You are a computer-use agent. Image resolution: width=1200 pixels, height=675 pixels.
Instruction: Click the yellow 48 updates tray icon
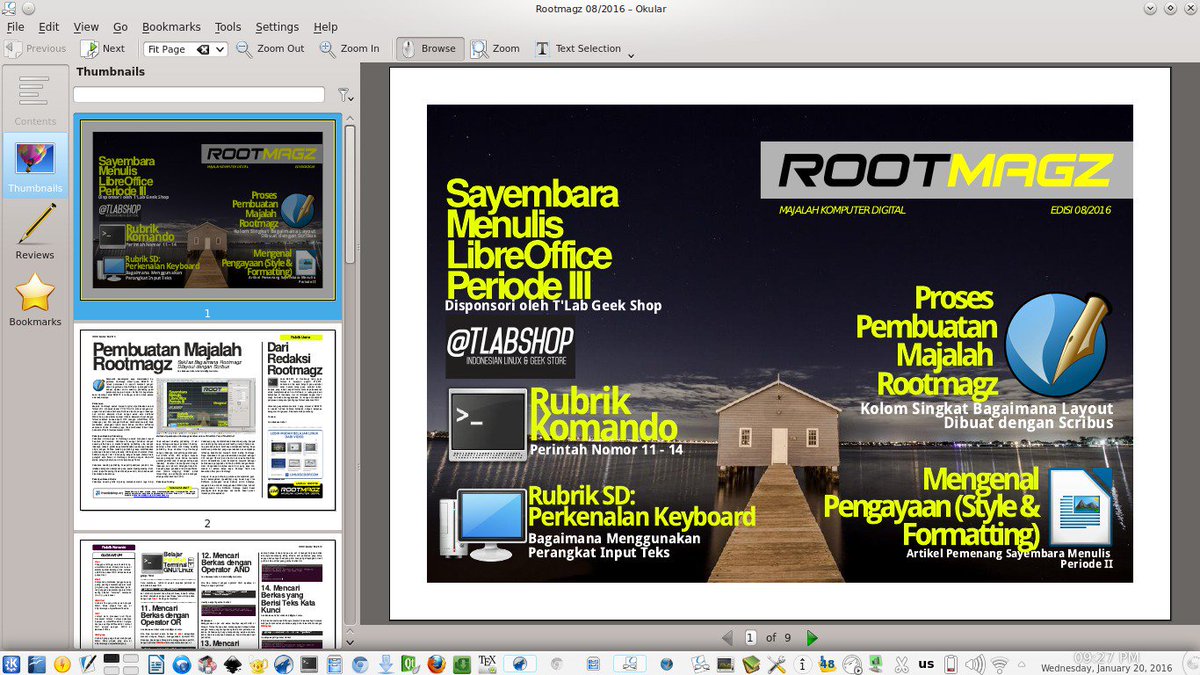[827, 664]
